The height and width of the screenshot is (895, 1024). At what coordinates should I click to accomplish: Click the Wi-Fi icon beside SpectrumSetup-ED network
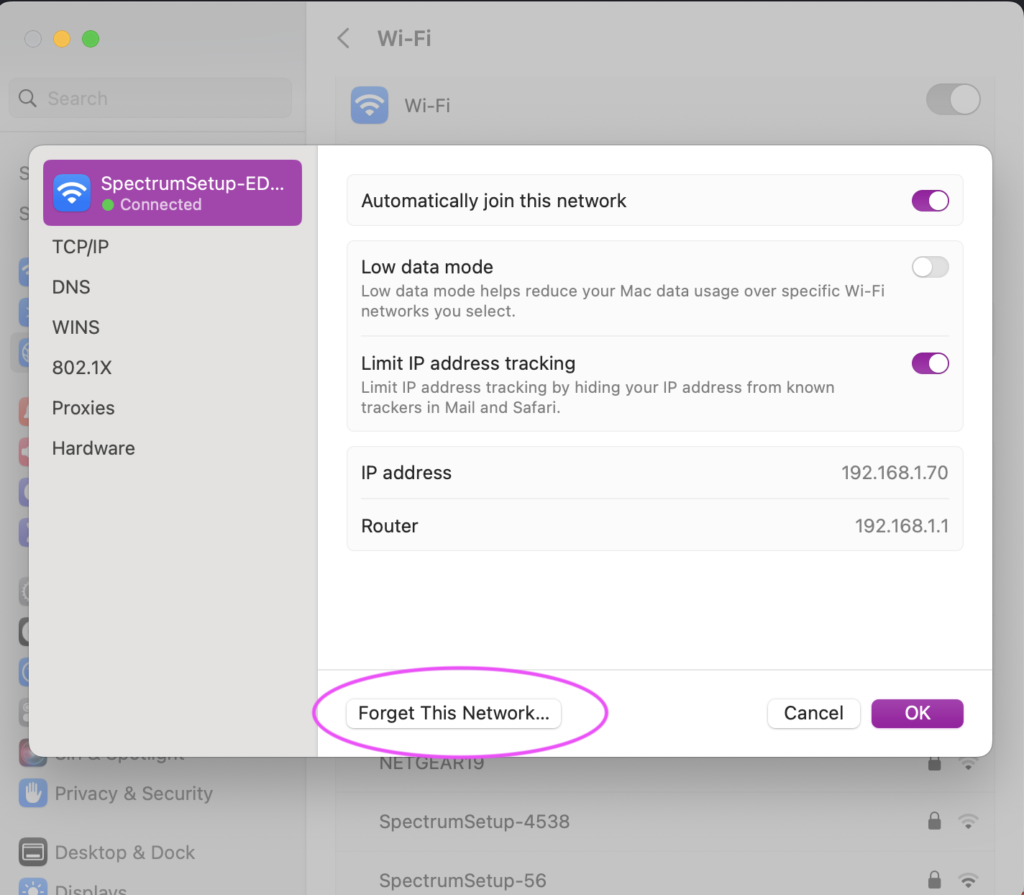[x=72, y=192]
